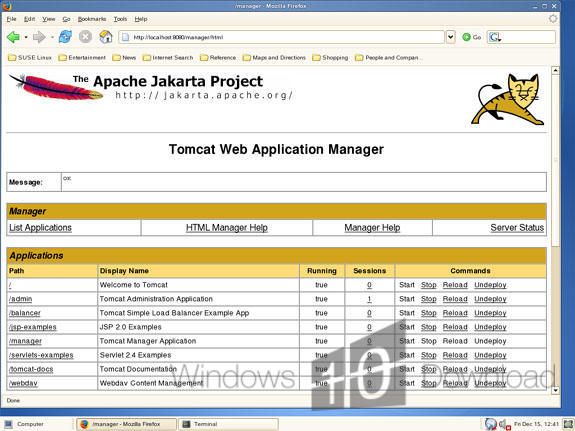This screenshot has width=575, height=431.
Task: Open the Entertainment bookmarks folder
Action: 82,58
